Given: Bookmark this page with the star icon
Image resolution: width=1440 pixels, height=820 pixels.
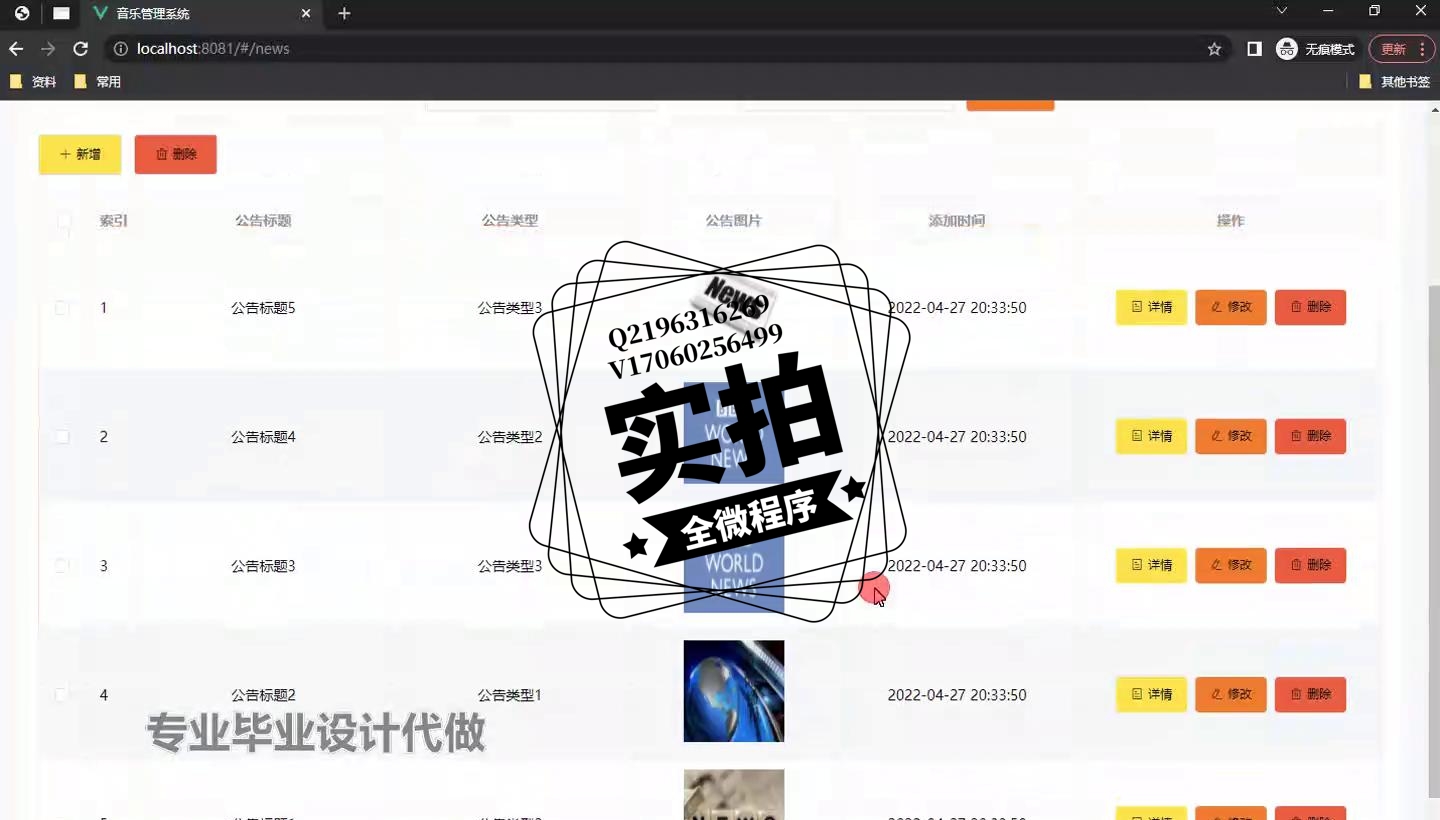Looking at the screenshot, I should [x=1214, y=49].
